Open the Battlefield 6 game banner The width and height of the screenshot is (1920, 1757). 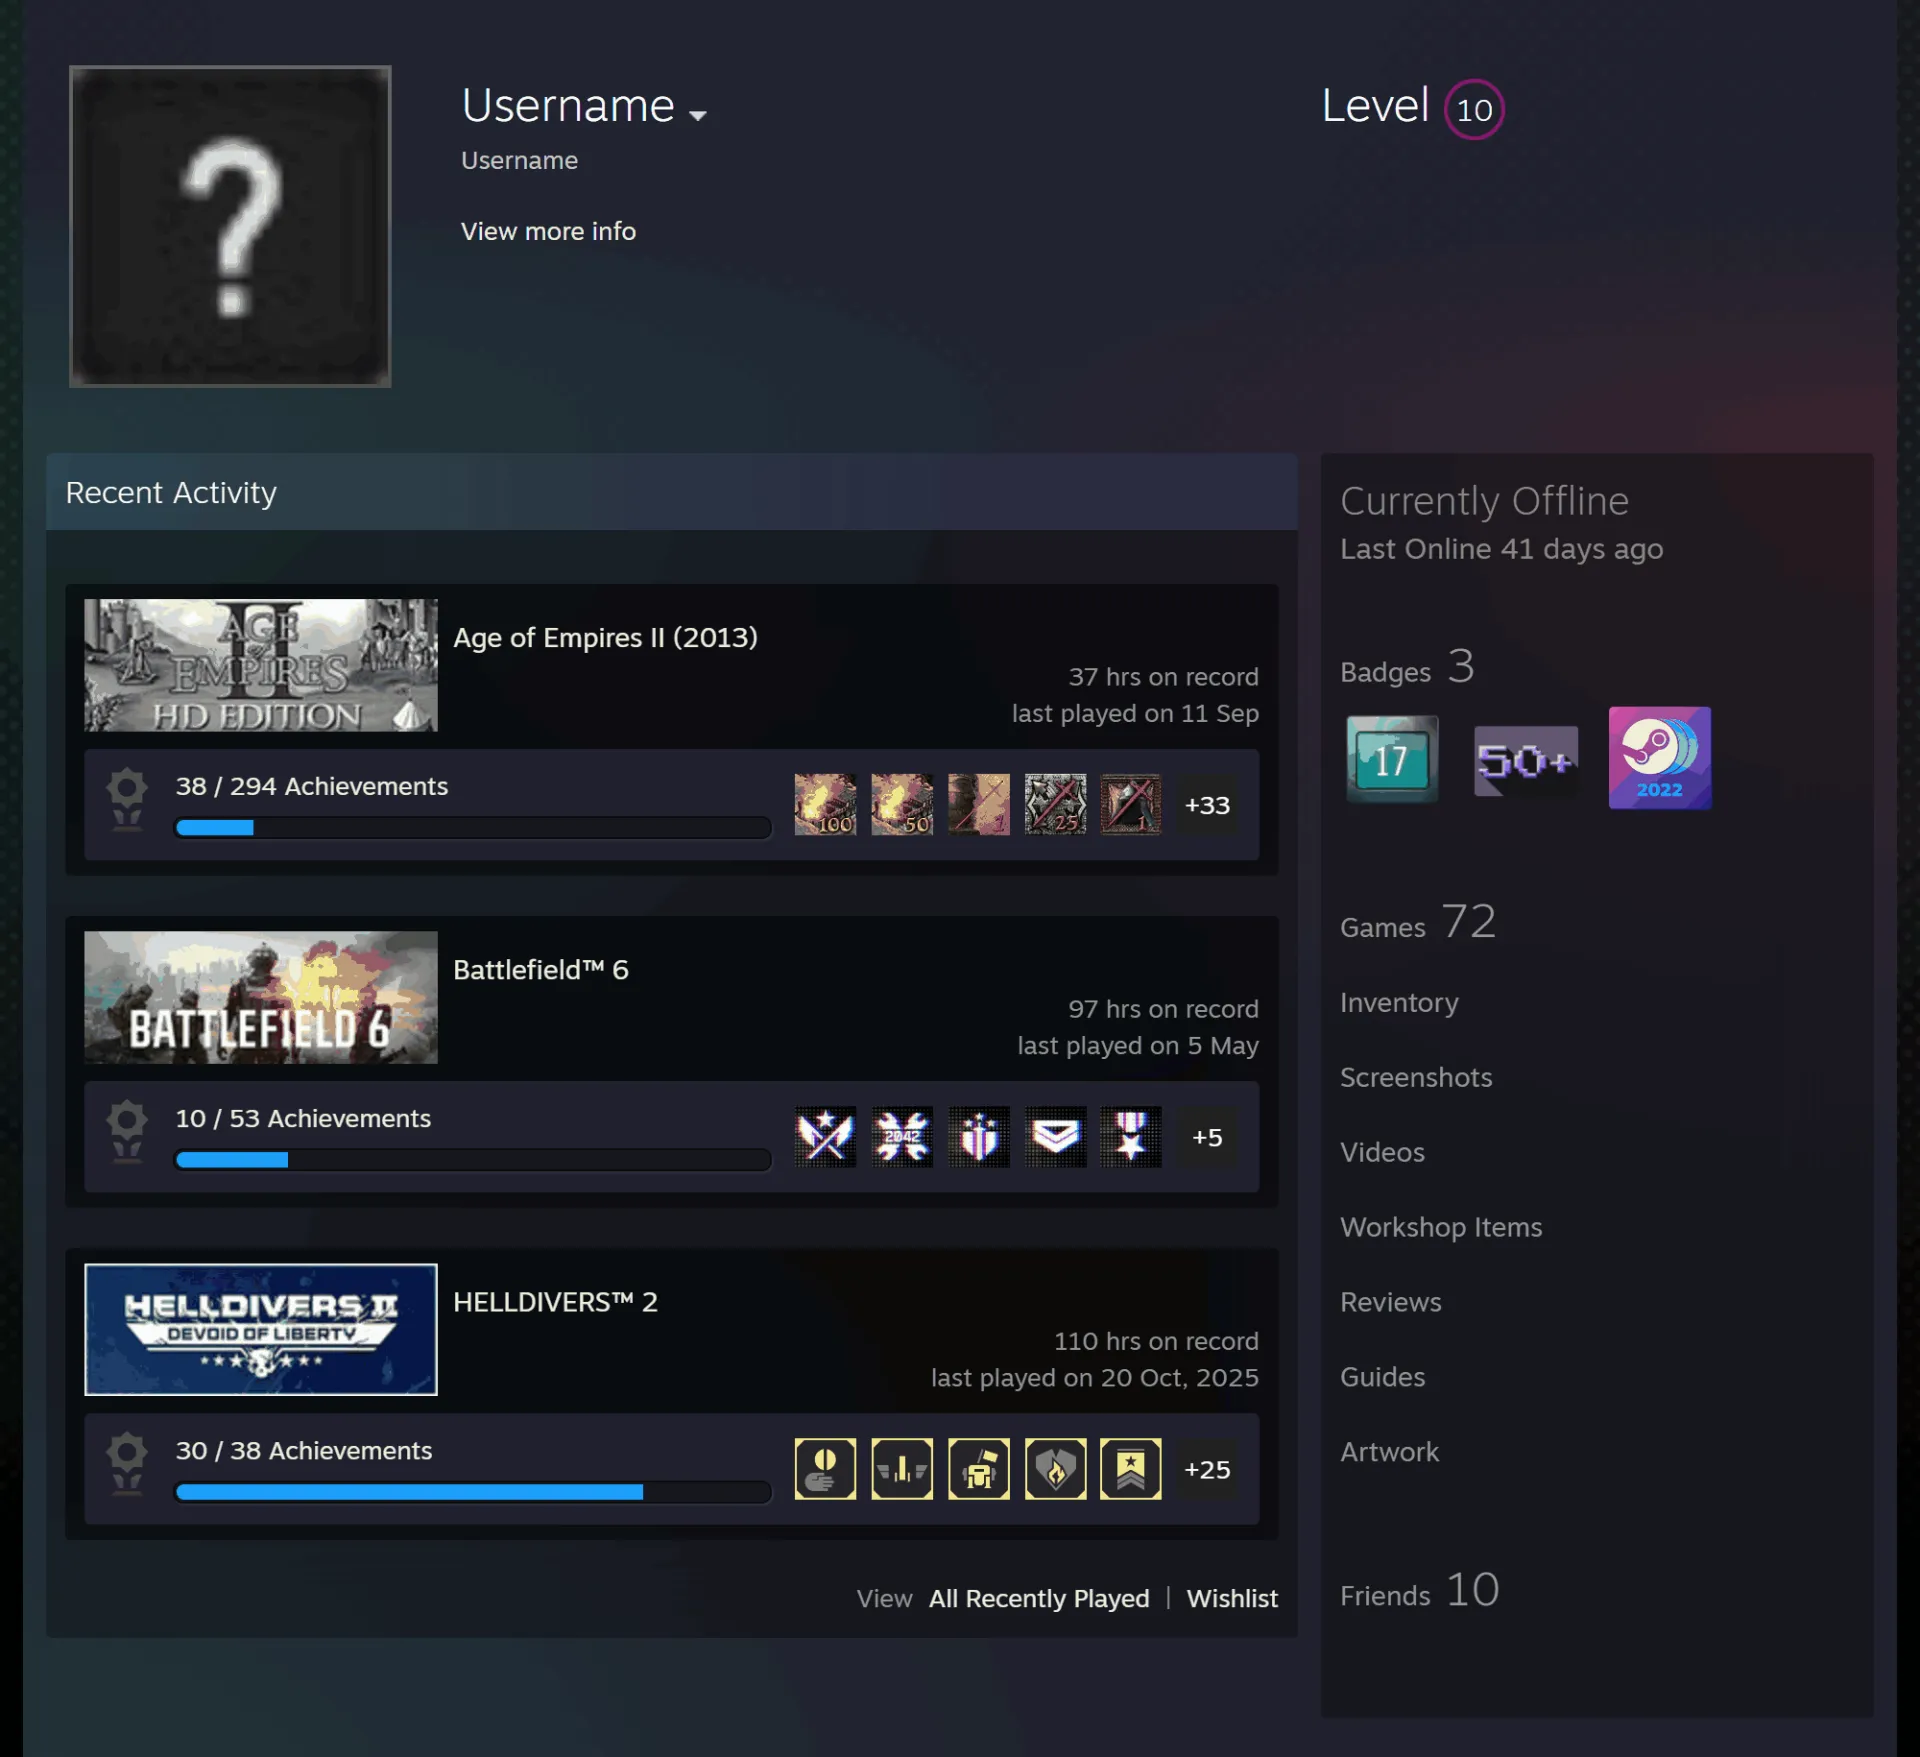coord(261,997)
